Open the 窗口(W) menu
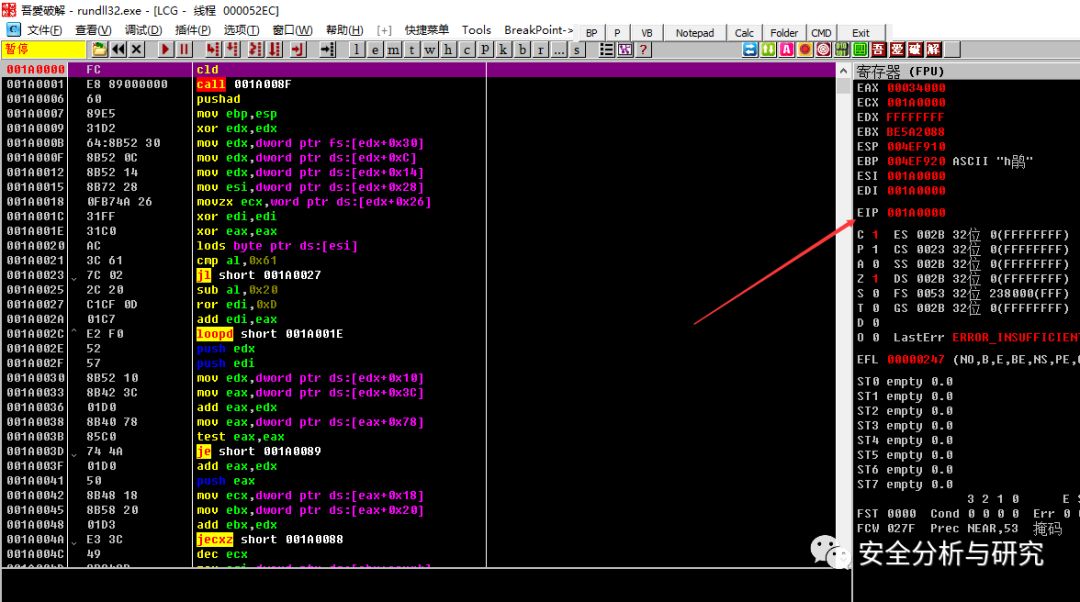1080x602 pixels. coord(292,30)
